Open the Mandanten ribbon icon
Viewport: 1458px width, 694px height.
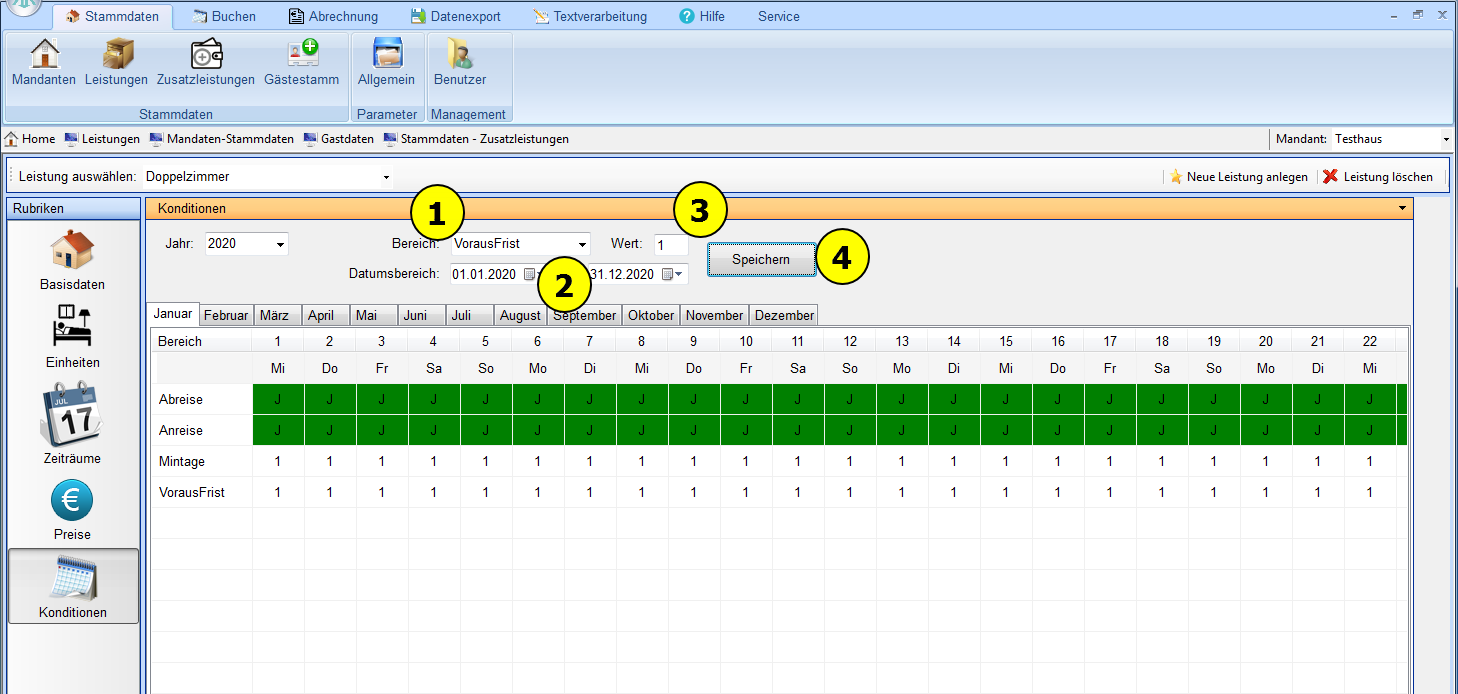[44, 62]
